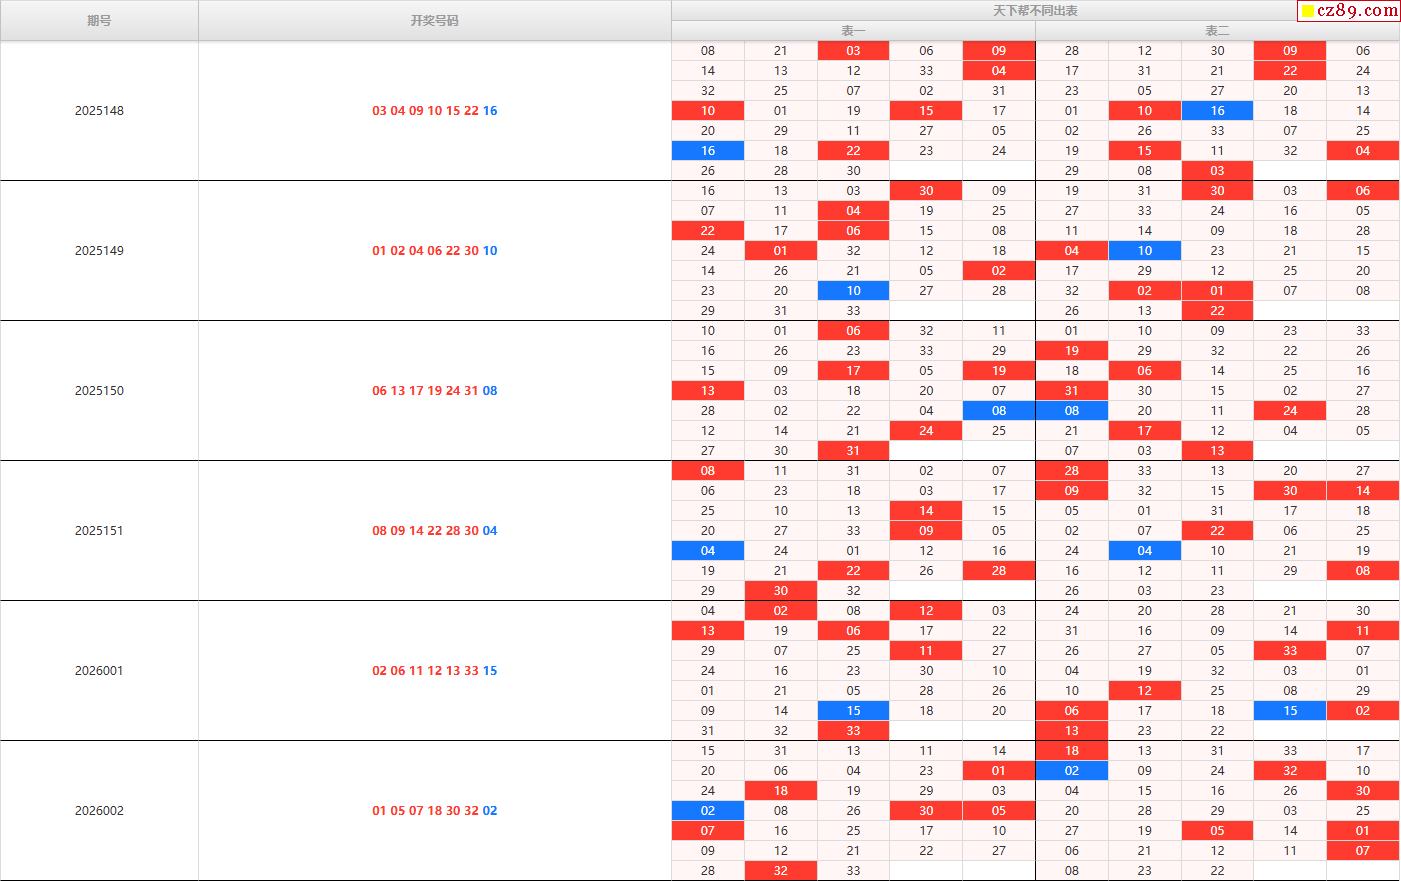Click the 开奖号码 column header
The image size is (1401, 881).
pyautogui.click(x=434, y=20)
